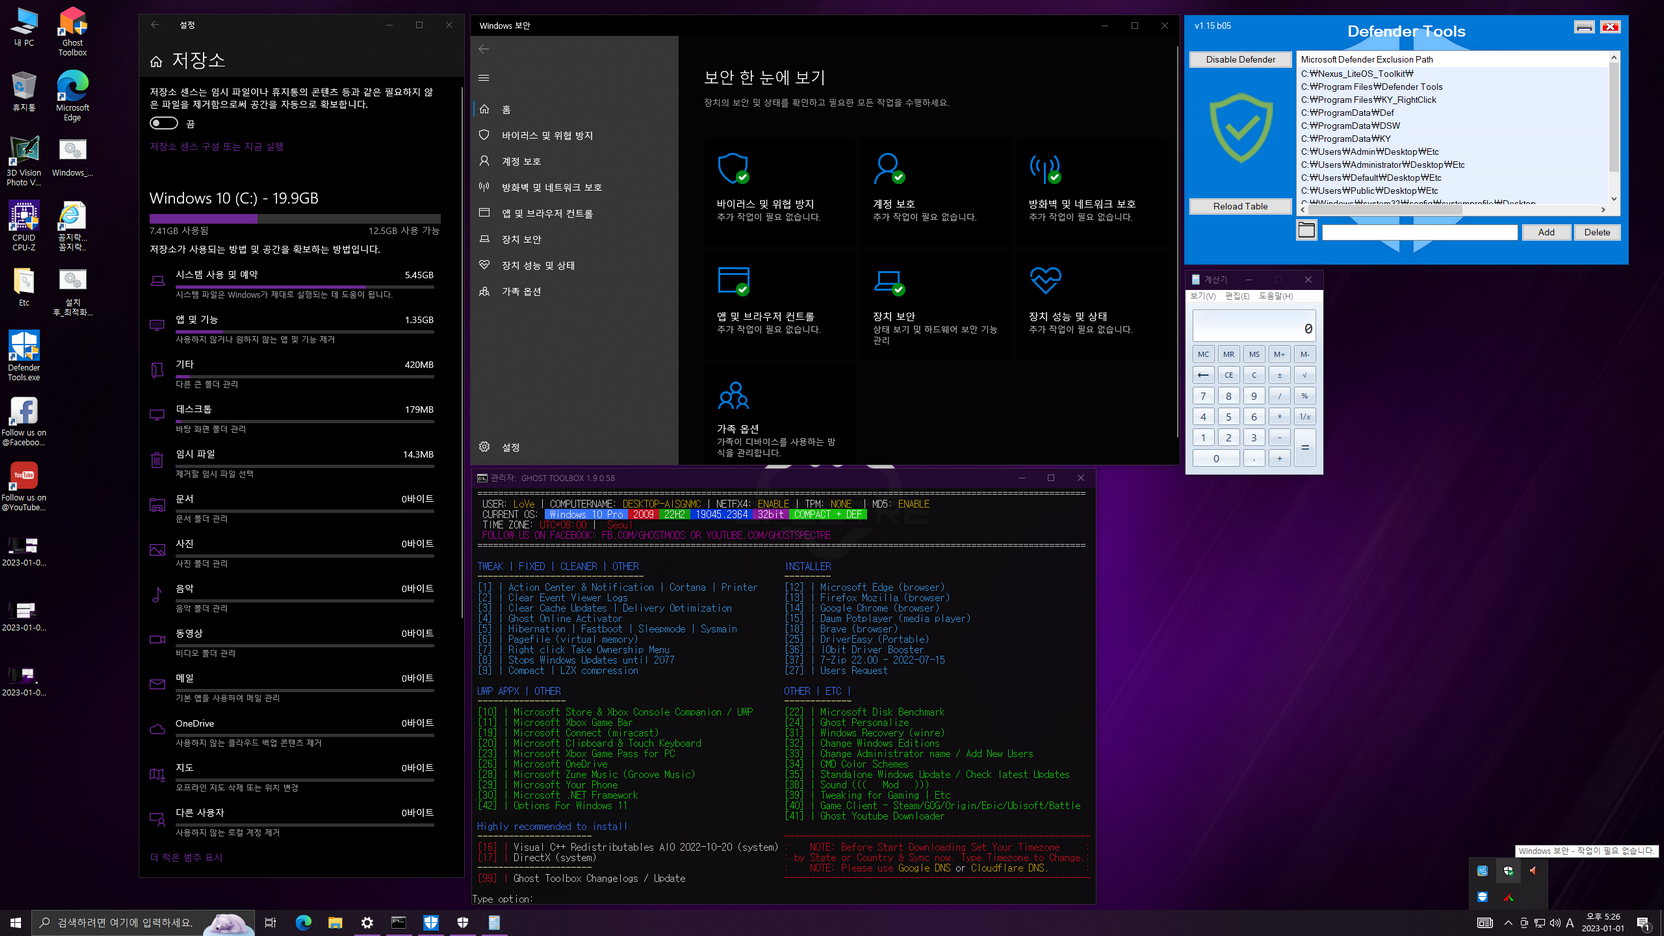The height and width of the screenshot is (936, 1664).
Task: Click the exclusion list horizontal scrollbar
Action: pos(1455,210)
